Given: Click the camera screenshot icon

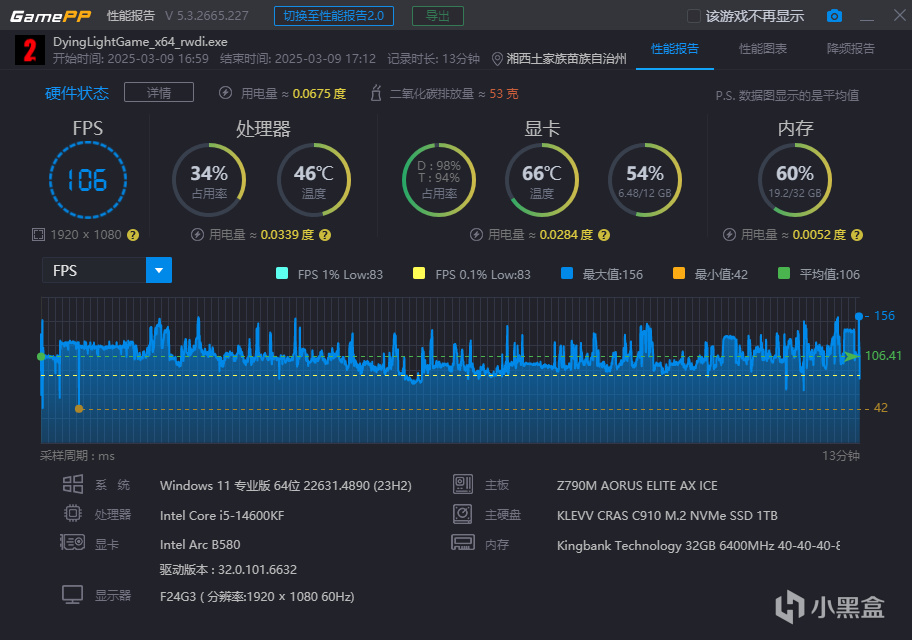Looking at the screenshot, I should click(834, 16).
